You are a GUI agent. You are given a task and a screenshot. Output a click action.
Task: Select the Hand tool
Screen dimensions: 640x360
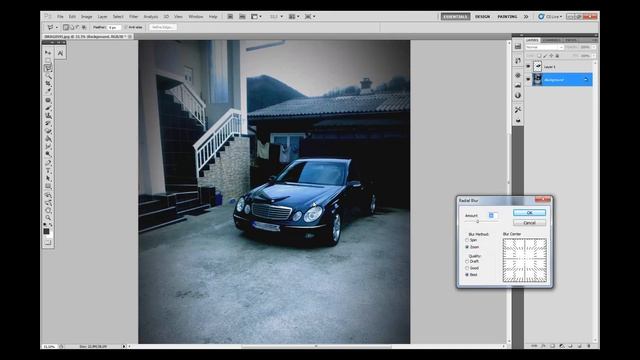click(48, 211)
